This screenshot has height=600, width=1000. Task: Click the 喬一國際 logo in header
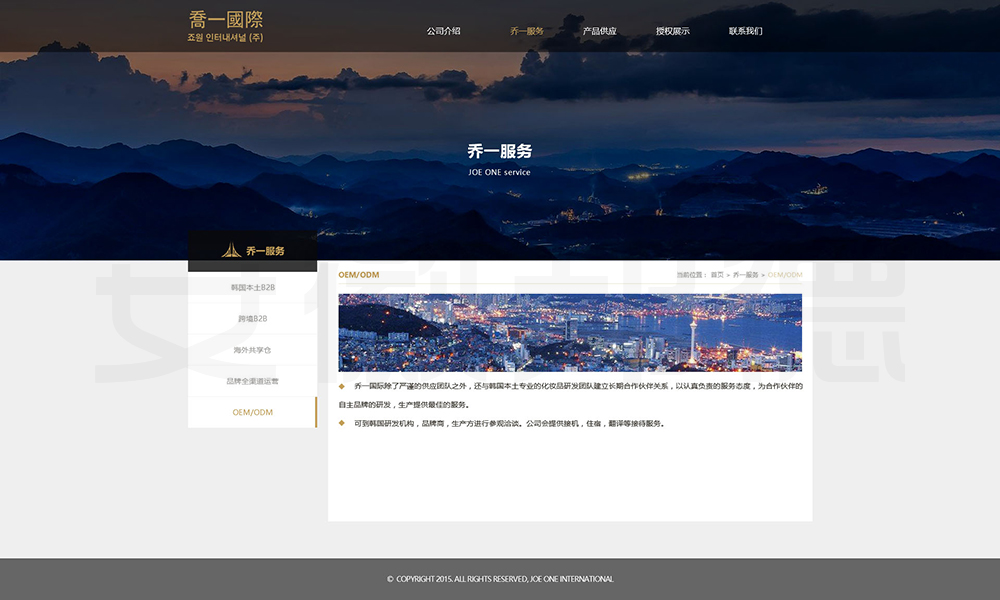(226, 26)
